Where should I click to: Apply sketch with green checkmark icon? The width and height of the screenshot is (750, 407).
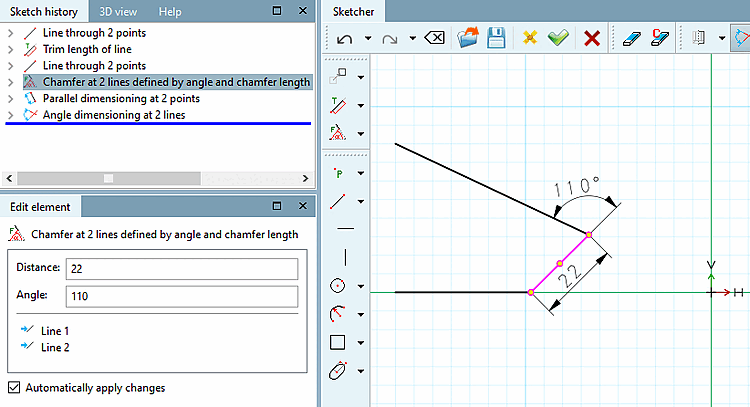[558, 37]
